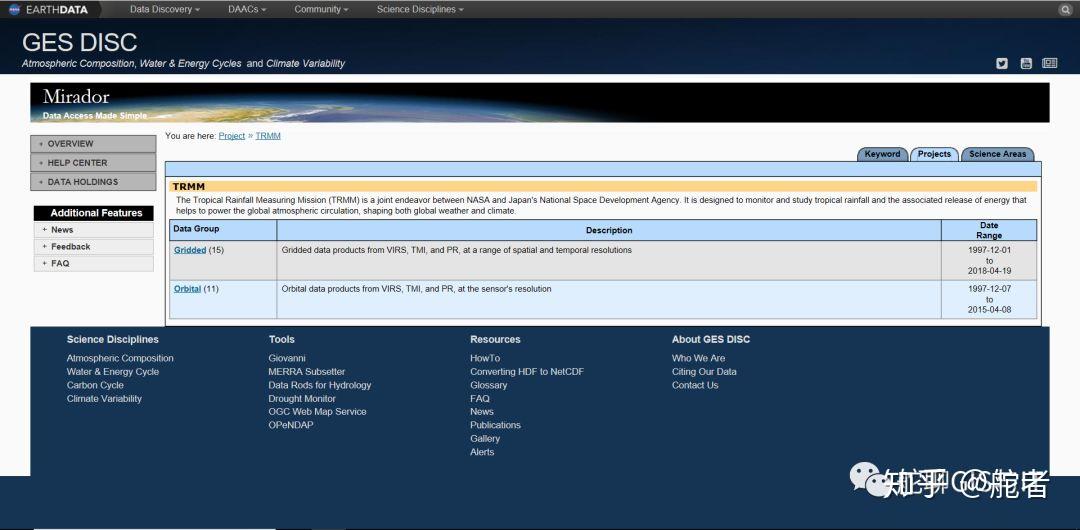
Task: Expand the OVERVIEW sidebar section
Action: tap(93, 144)
